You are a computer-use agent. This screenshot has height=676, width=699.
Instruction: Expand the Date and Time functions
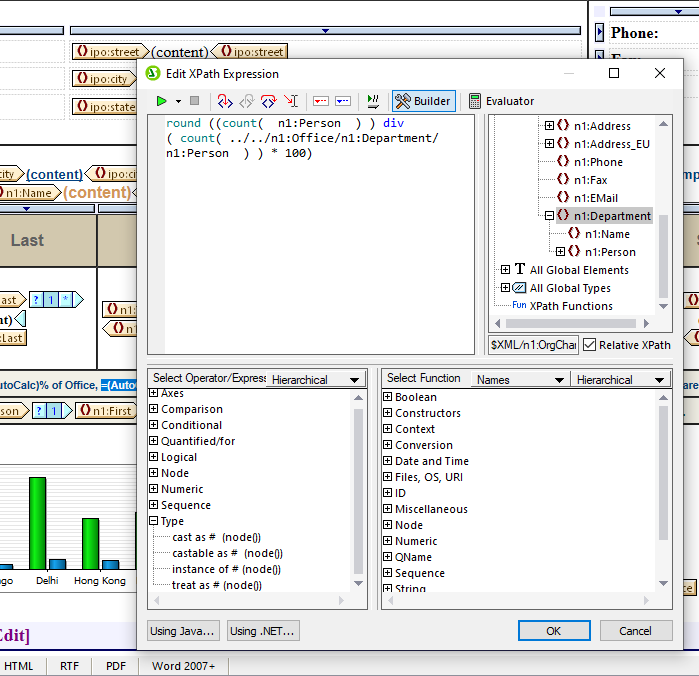pos(388,461)
